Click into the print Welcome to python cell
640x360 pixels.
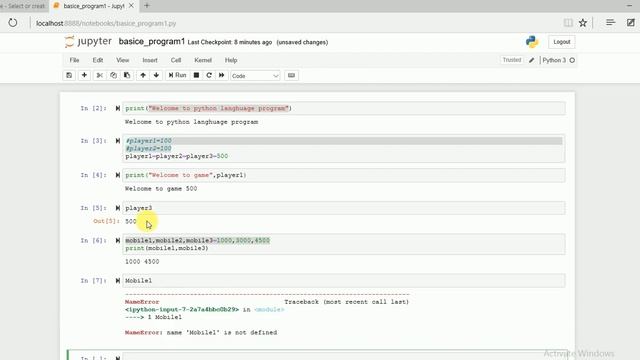(x=344, y=108)
